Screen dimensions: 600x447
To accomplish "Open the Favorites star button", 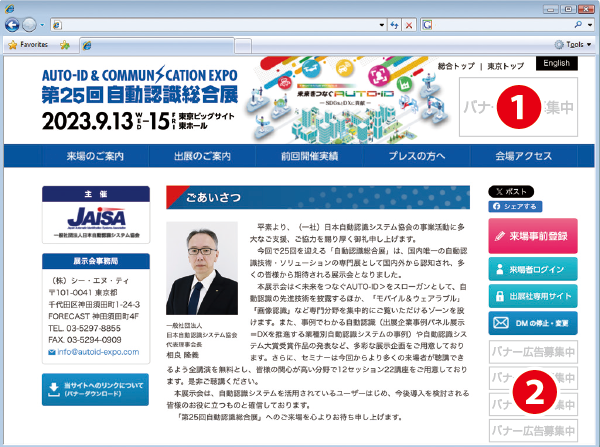I will click(28, 45).
